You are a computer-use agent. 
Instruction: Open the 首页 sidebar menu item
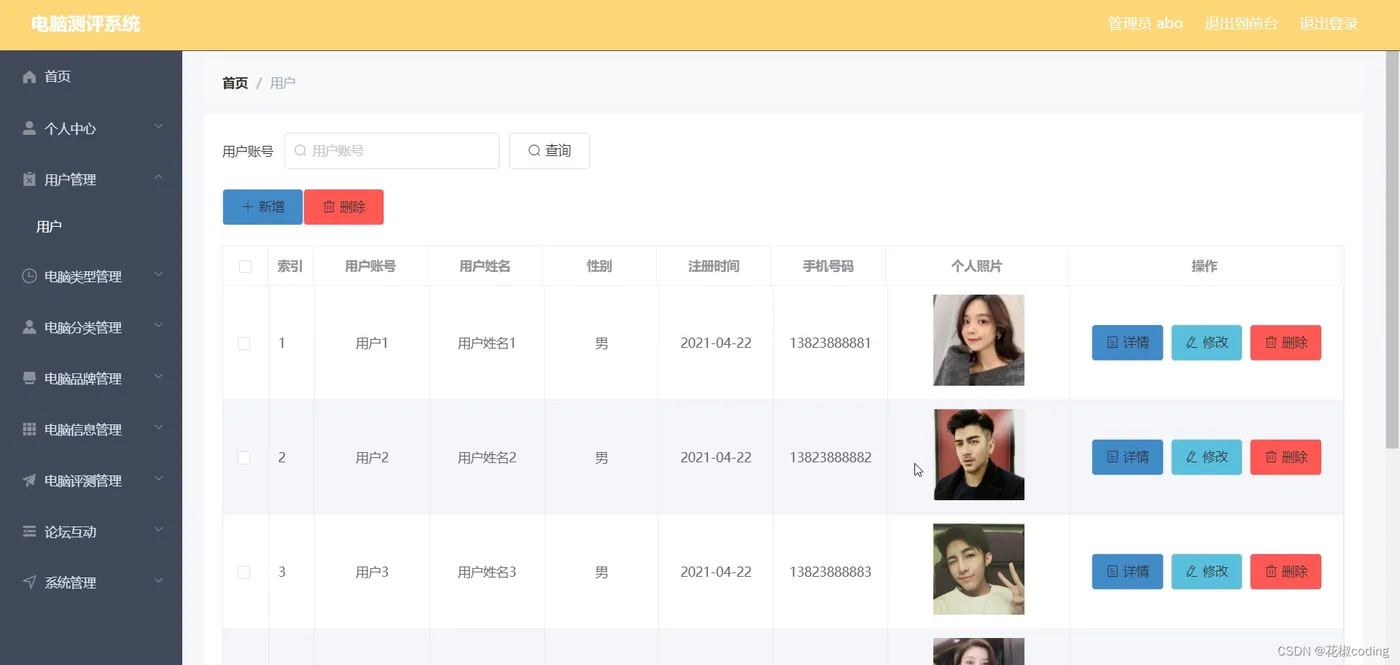point(91,77)
